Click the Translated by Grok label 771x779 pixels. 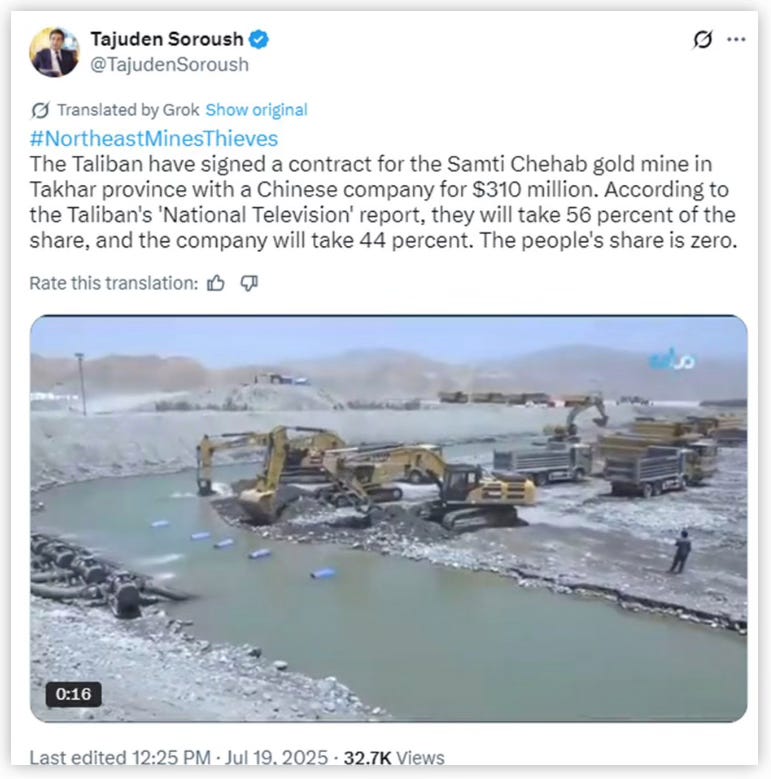128,110
